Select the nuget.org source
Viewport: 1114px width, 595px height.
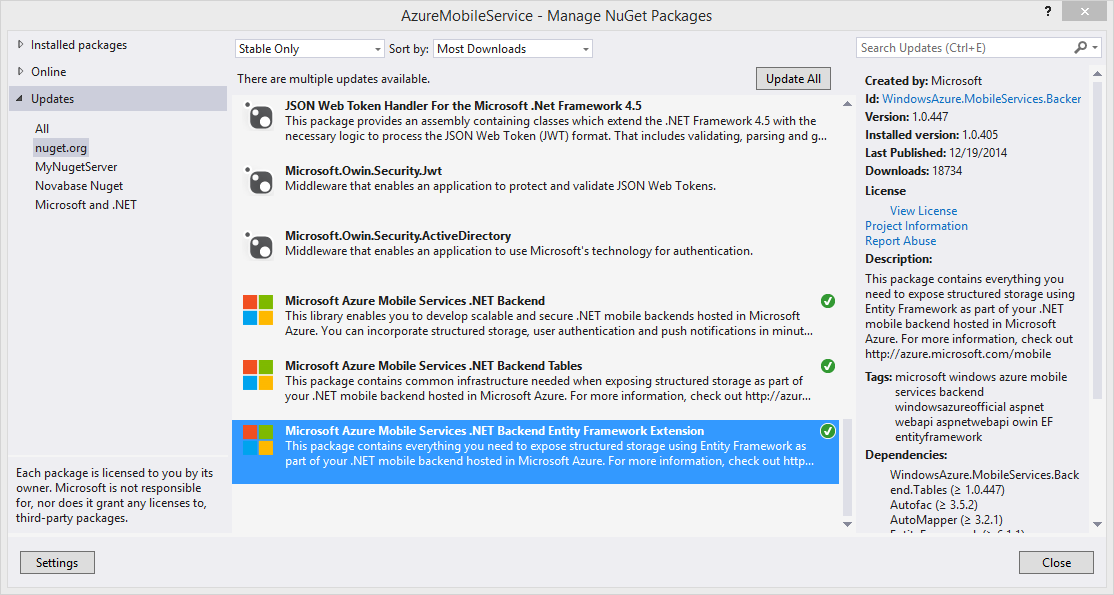[61, 148]
